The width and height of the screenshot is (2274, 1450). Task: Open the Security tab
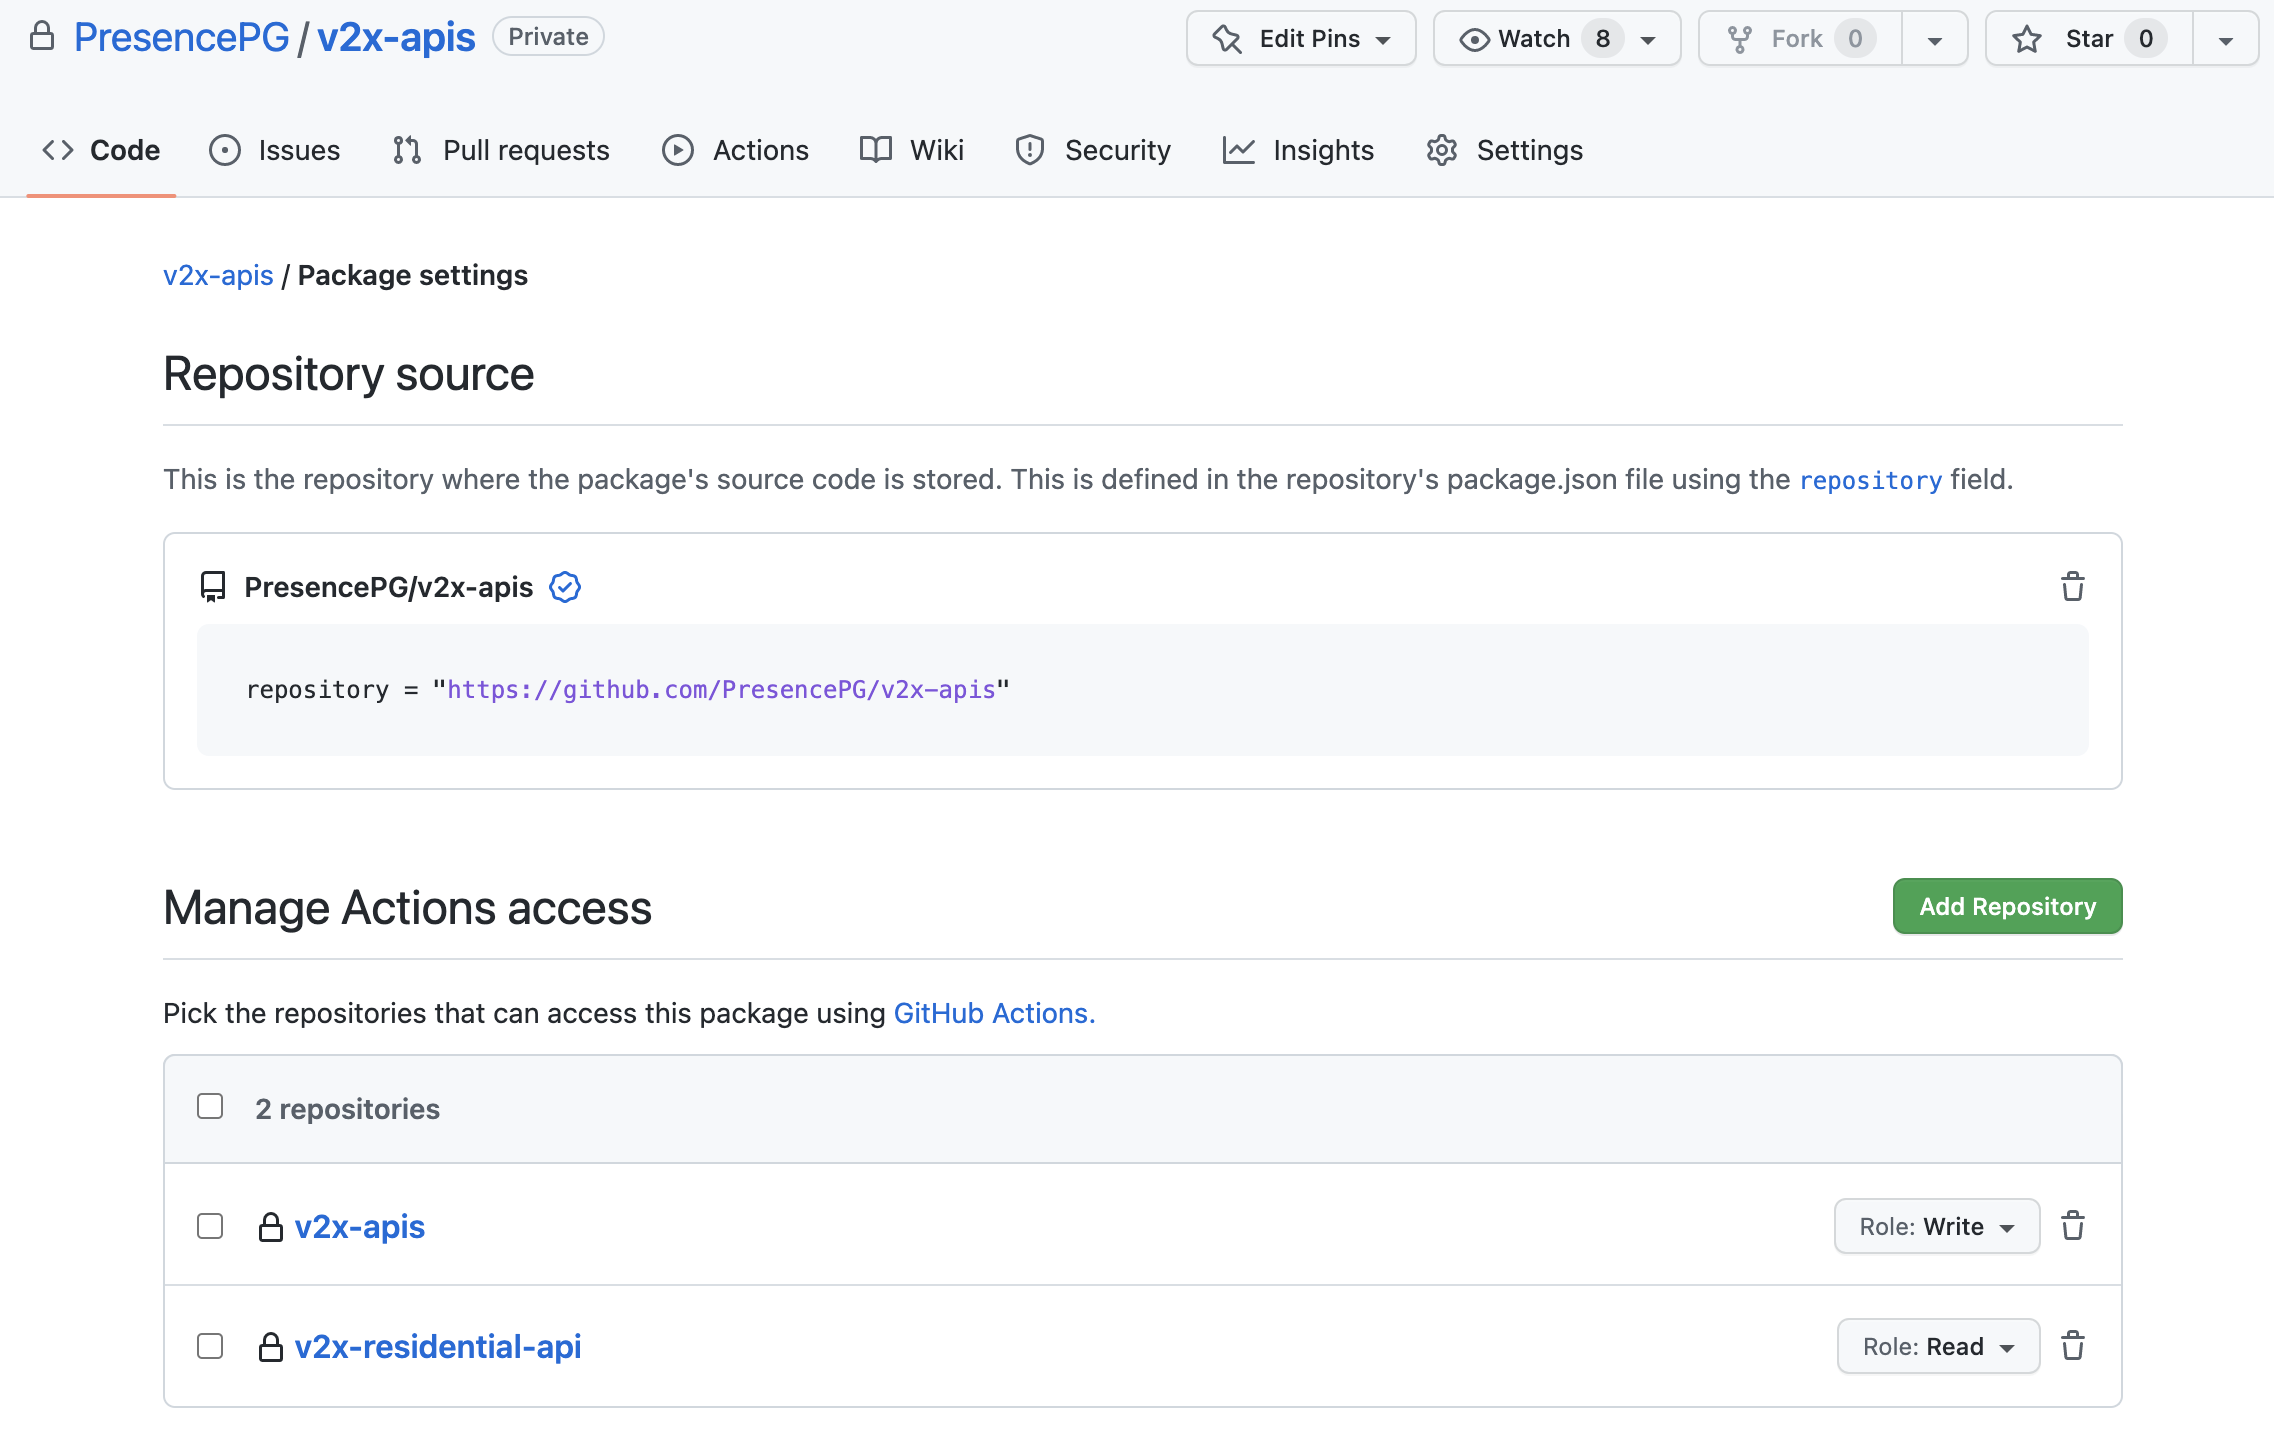click(x=1093, y=150)
